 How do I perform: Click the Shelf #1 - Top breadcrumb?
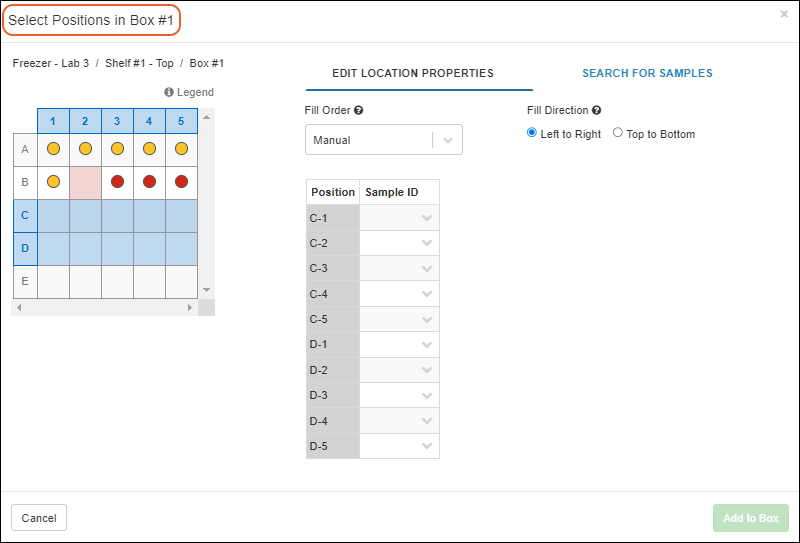139,63
